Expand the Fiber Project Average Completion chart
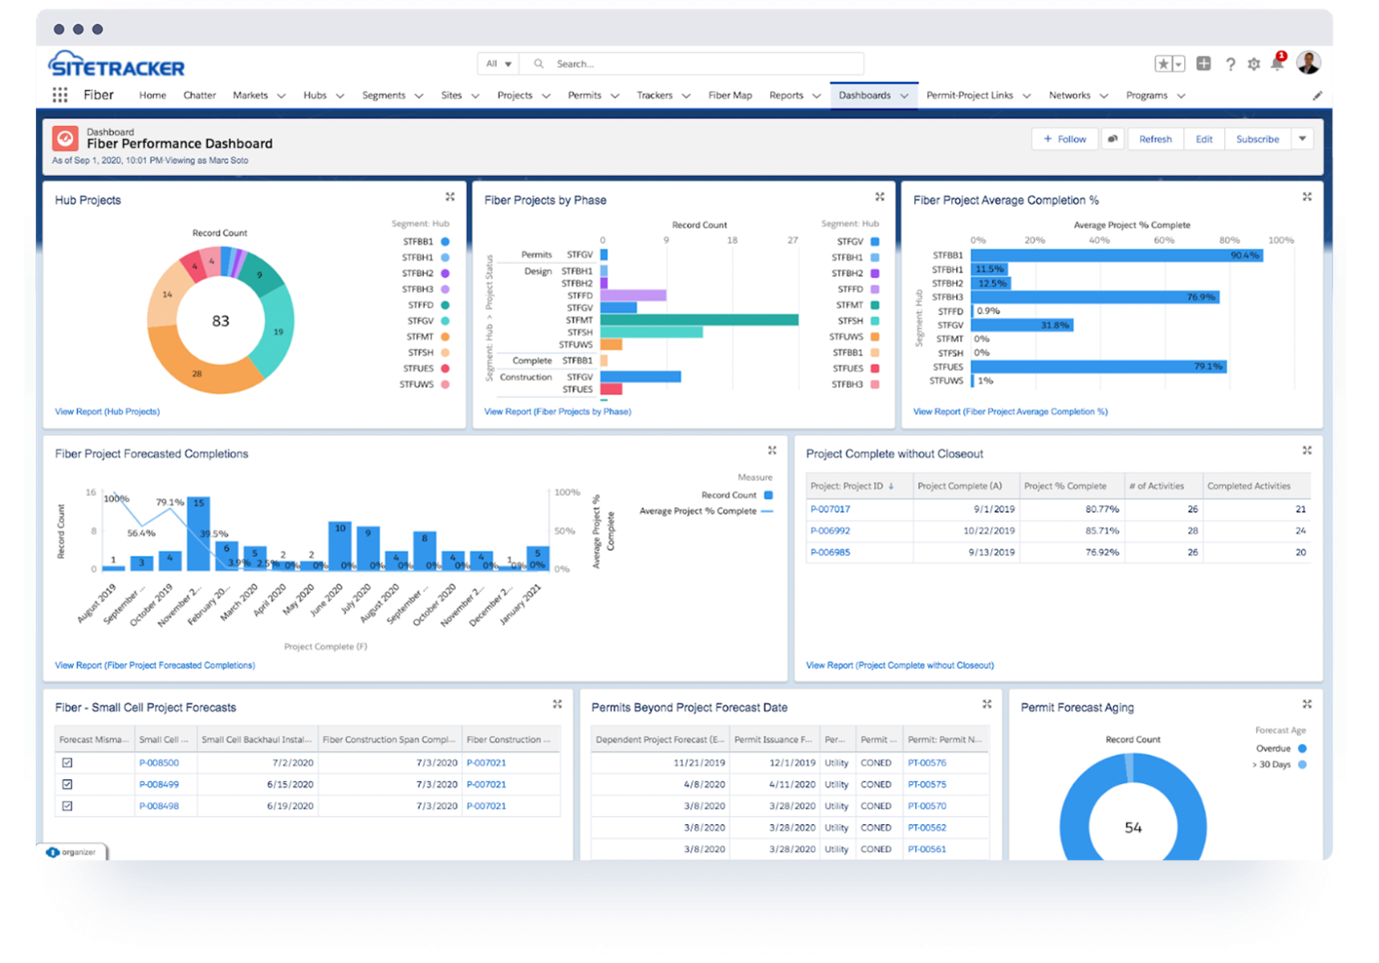 pyautogui.click(x=1307, y=197)
